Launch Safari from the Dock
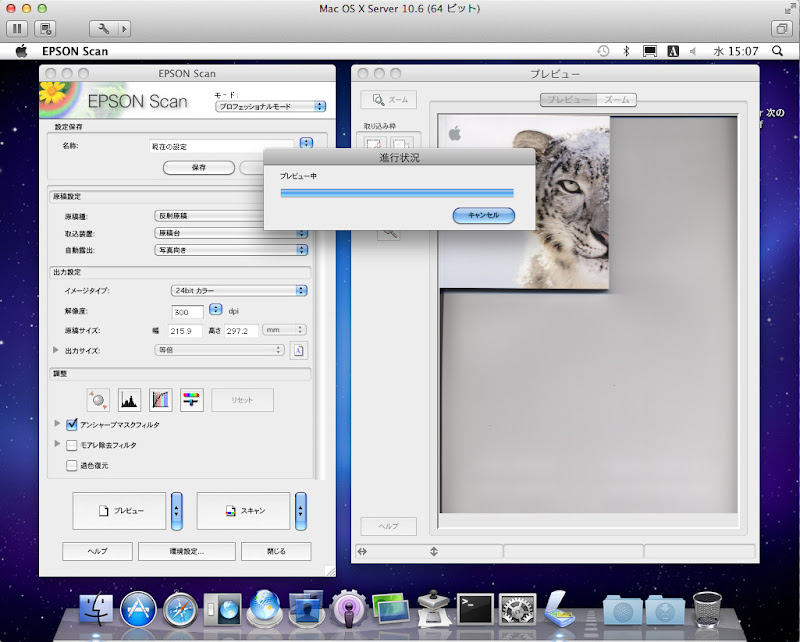The width and height of the screenshot is (800, 642). (x=180, y=610)
